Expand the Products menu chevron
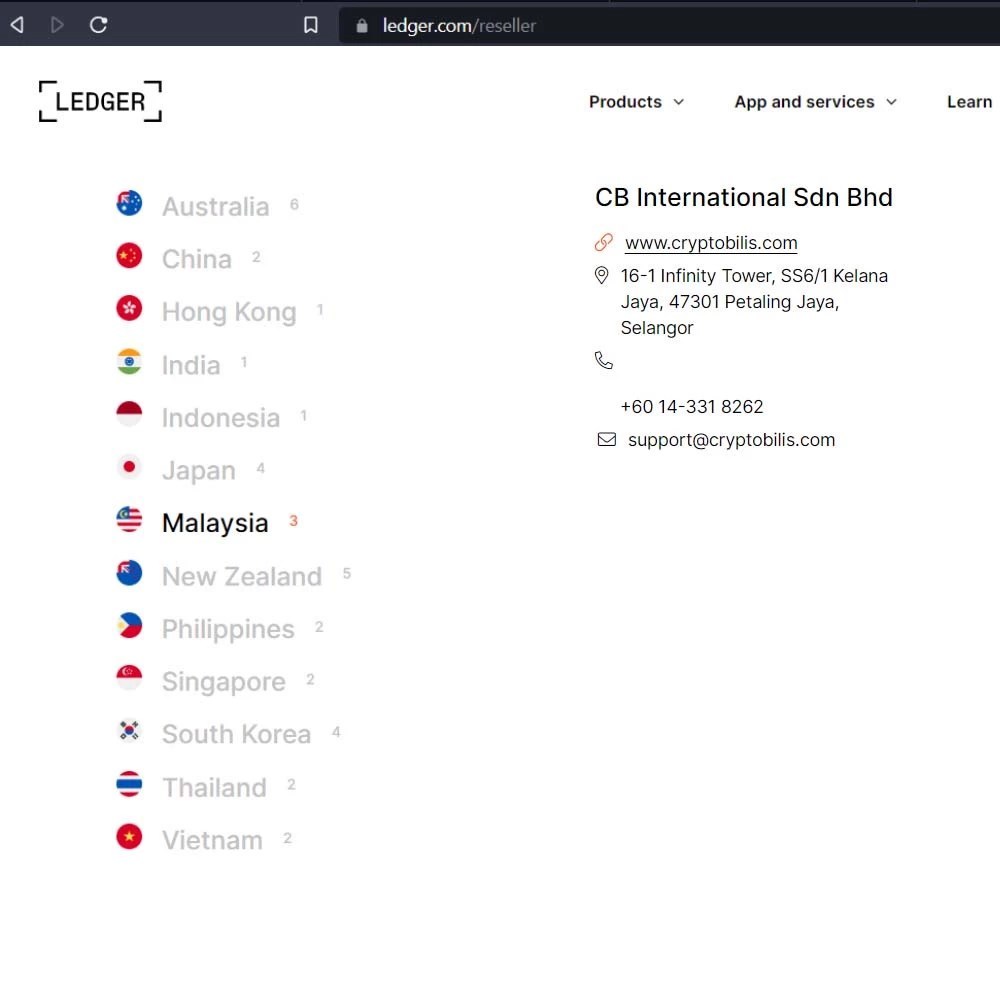The height and width of the screenshot is (1000, 1000). tap(679, 102)
